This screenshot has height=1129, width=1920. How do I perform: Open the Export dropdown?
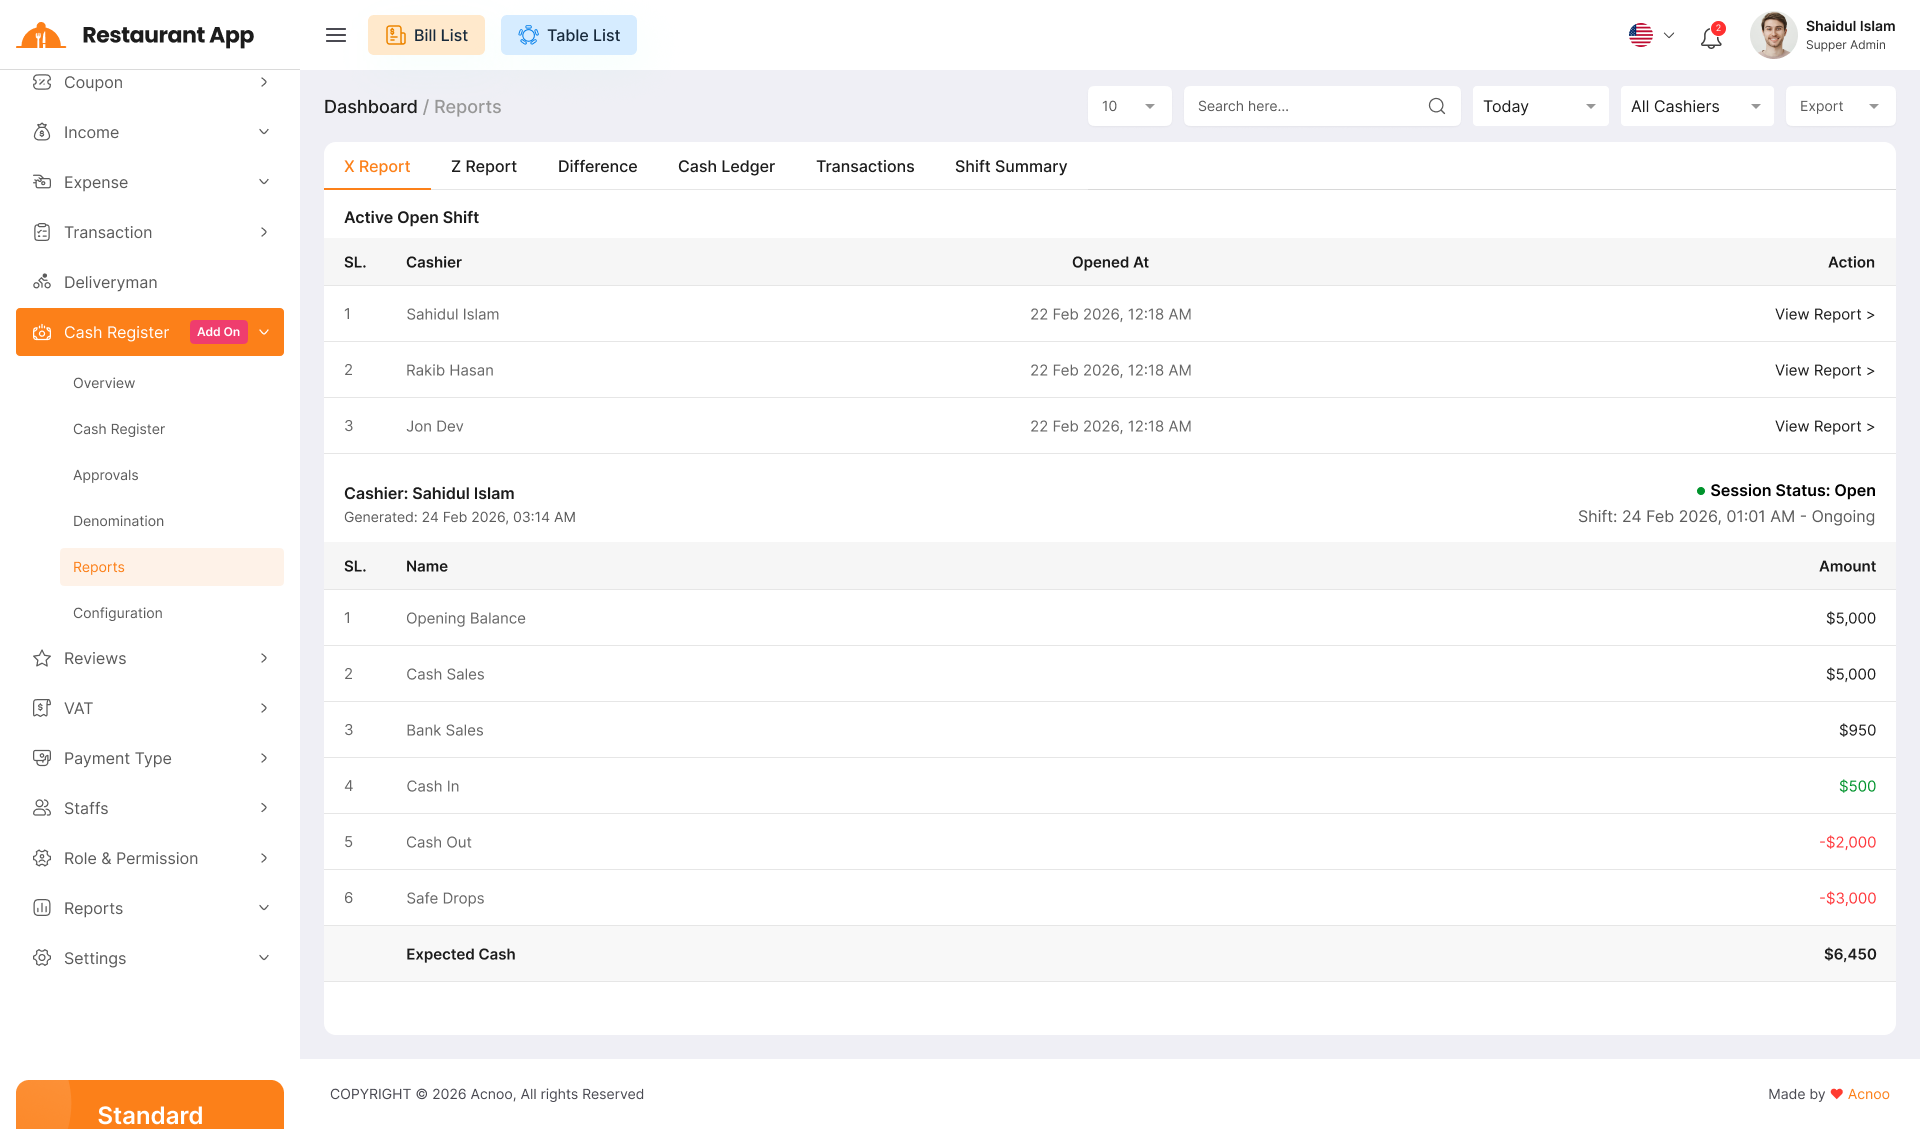point(1840,106)
